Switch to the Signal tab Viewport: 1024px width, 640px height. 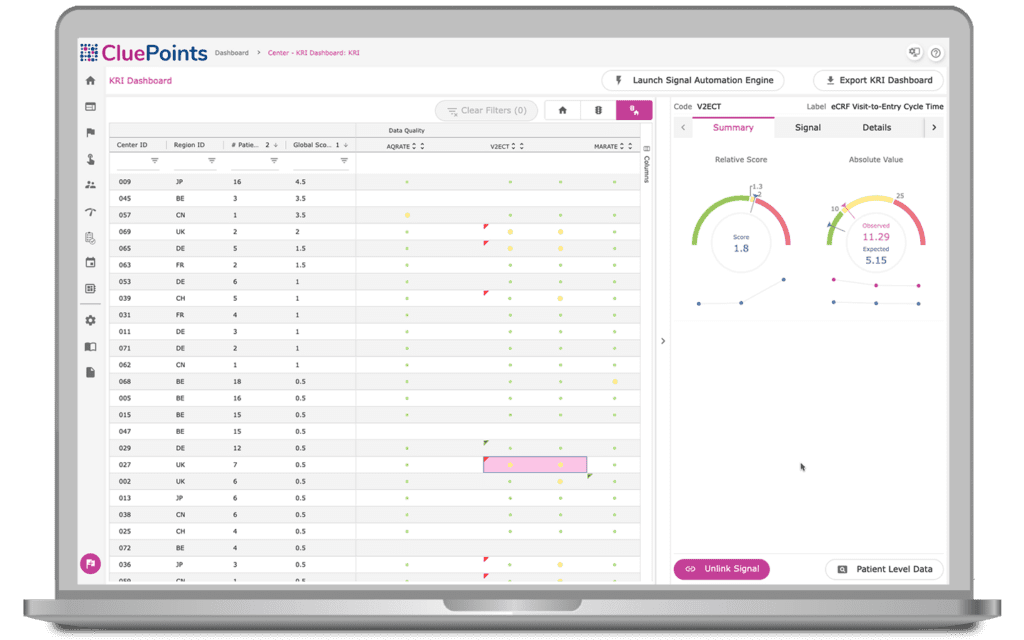[x=808, y=127]
